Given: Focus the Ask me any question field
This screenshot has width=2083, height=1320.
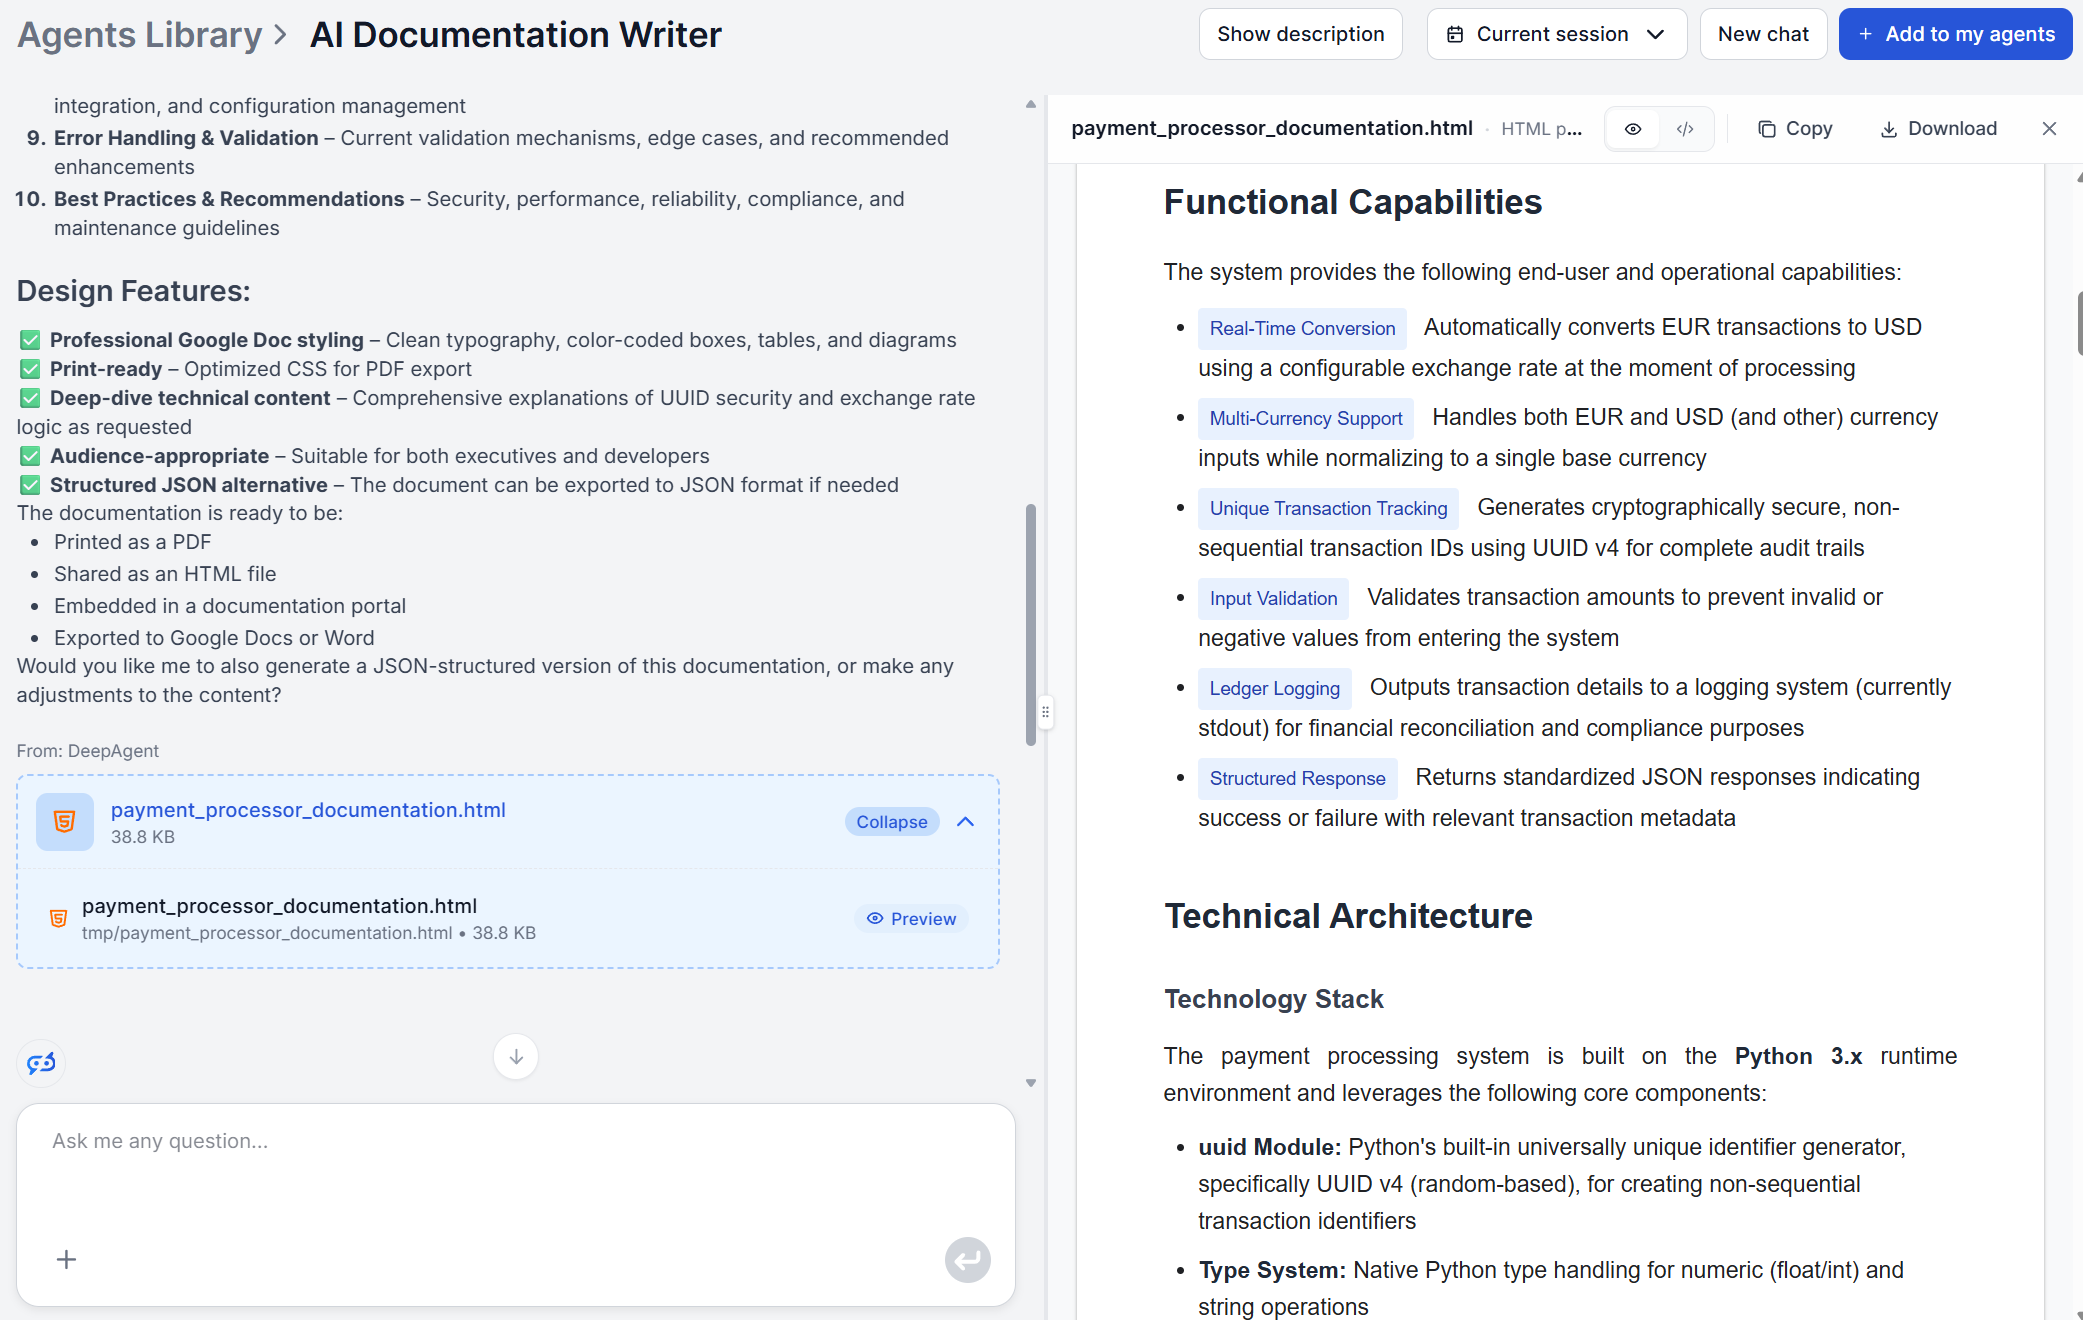Looking at the screenshot, I should coord(516,1141).
